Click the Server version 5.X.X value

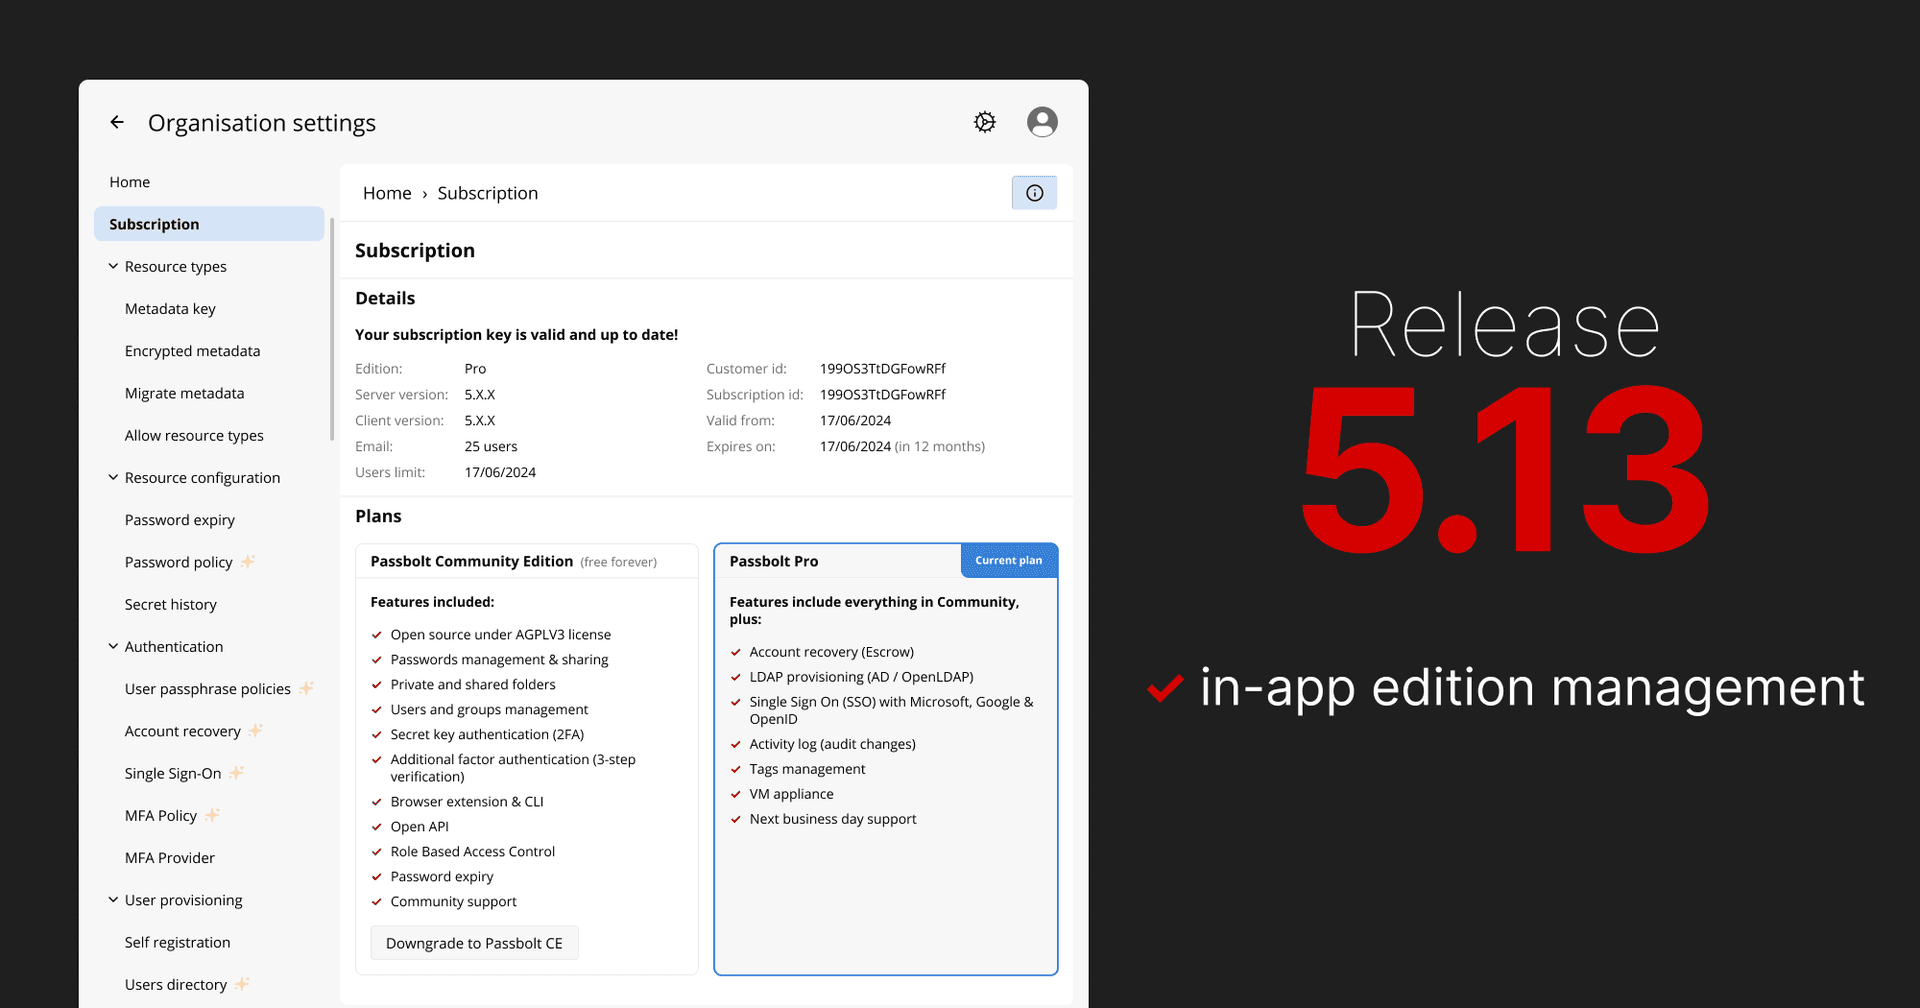click(x=480, y=394)
